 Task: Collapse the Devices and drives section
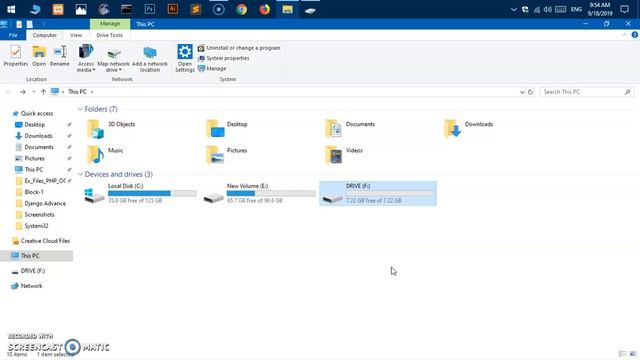[x=80, y=174]
